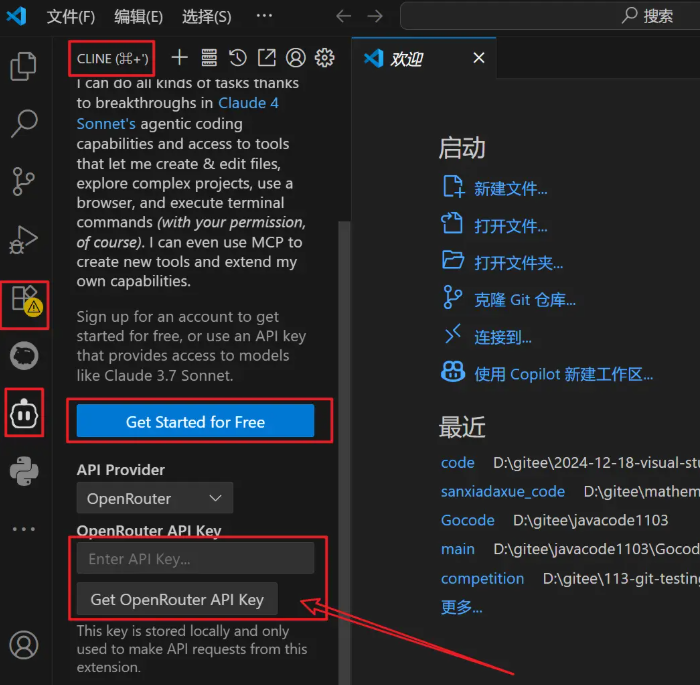Show more activity bar views via ellipsis

(24, 529)
